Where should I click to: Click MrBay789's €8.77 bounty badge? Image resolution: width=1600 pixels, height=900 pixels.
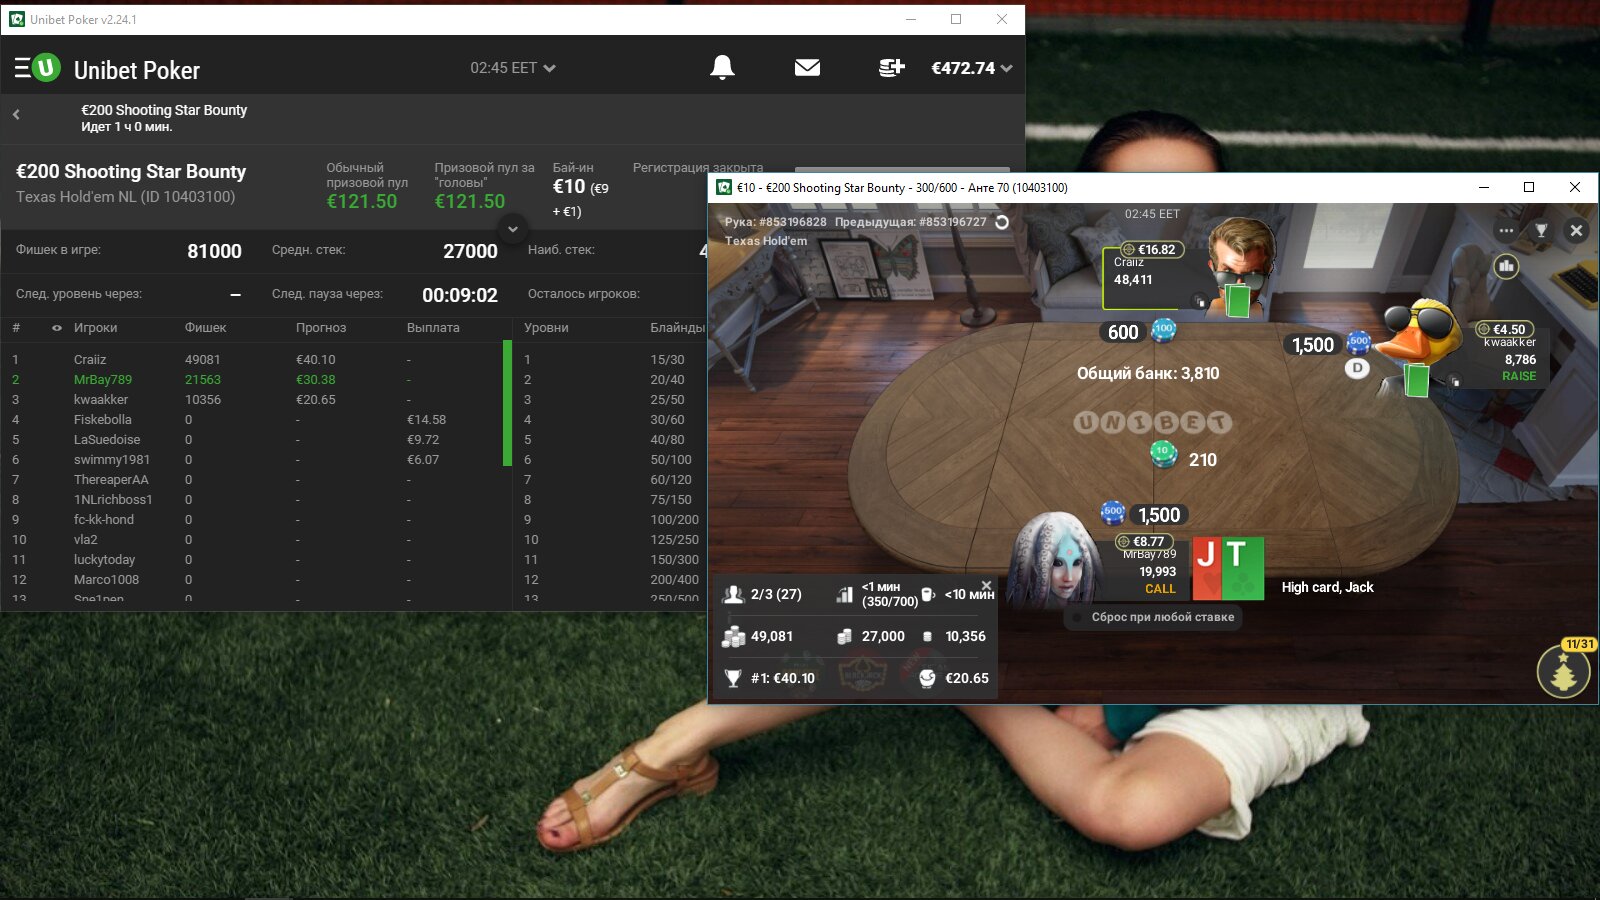point(1143,541)
